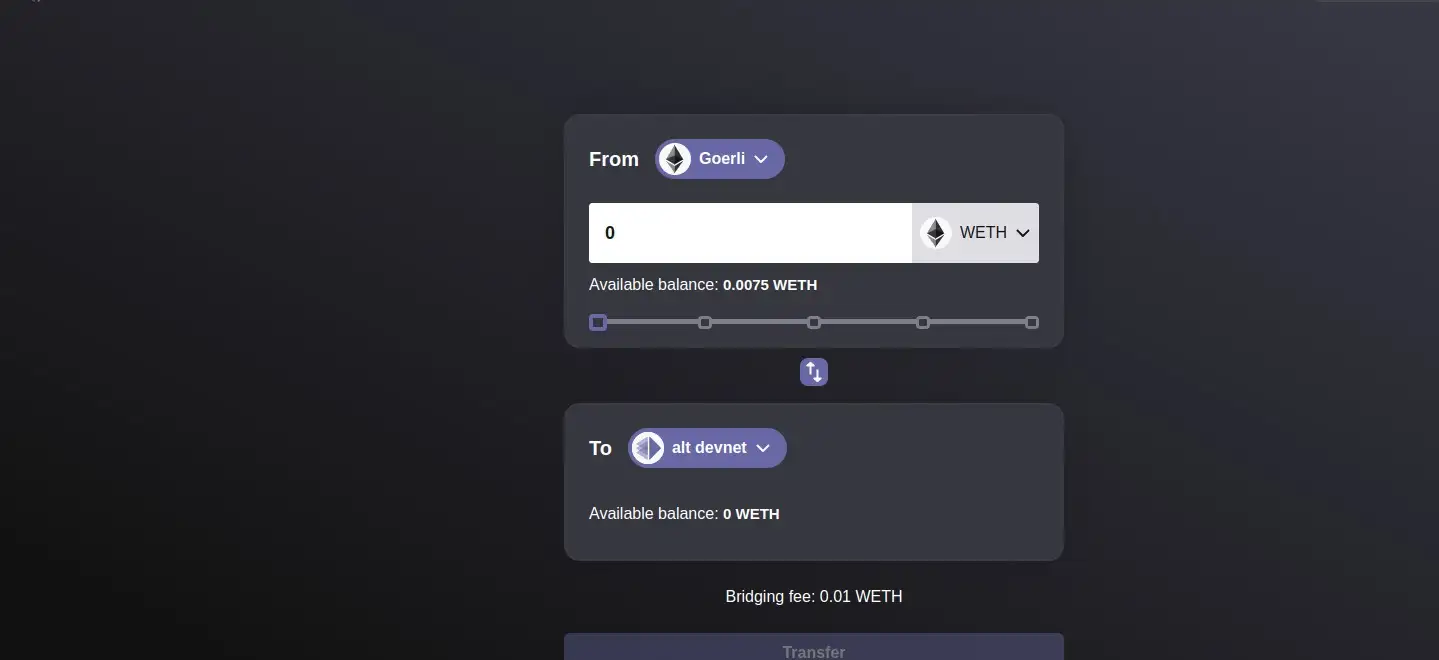Expand the alt devnet destination chevron

pos(763,448)
